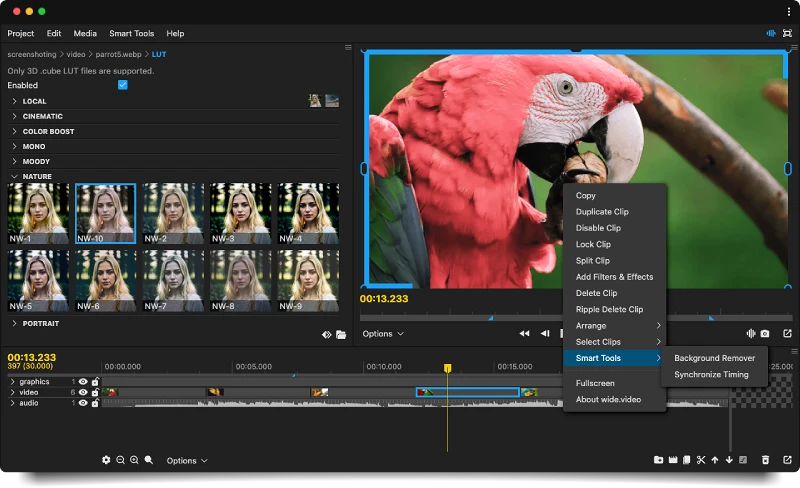
Task: Step back one frame in preview
Action: click(545, 333)
